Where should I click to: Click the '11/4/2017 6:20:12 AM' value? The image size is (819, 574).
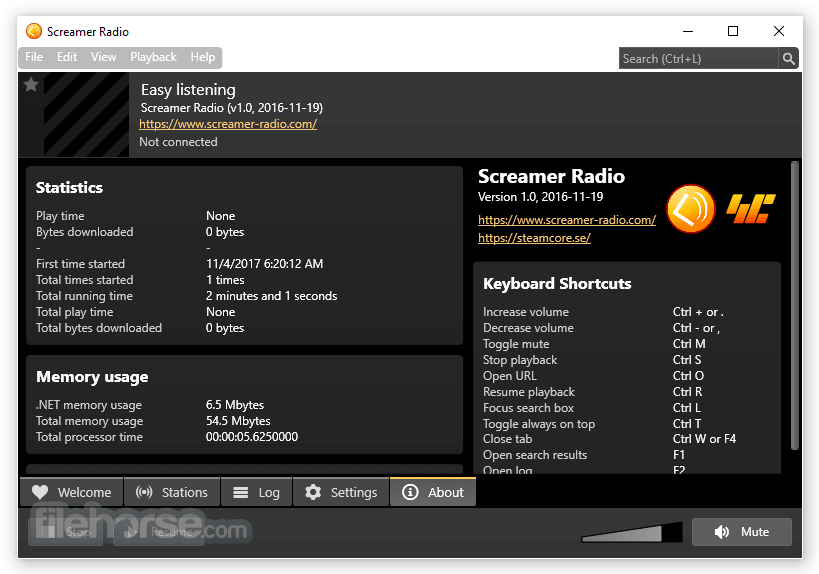tap(264, 264)
